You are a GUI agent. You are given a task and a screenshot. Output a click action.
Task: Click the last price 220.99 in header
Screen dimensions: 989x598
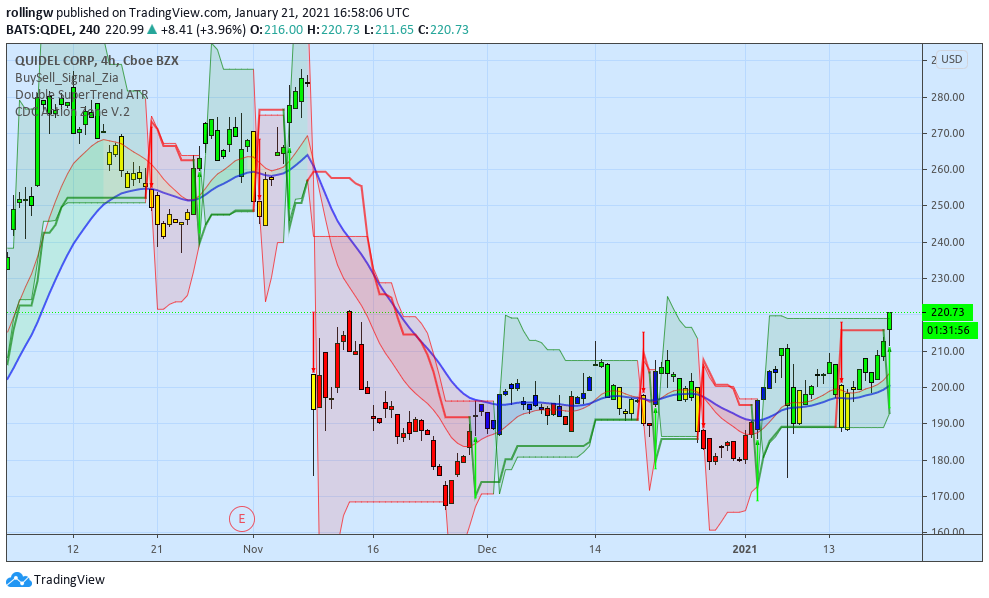click(124, 30)
